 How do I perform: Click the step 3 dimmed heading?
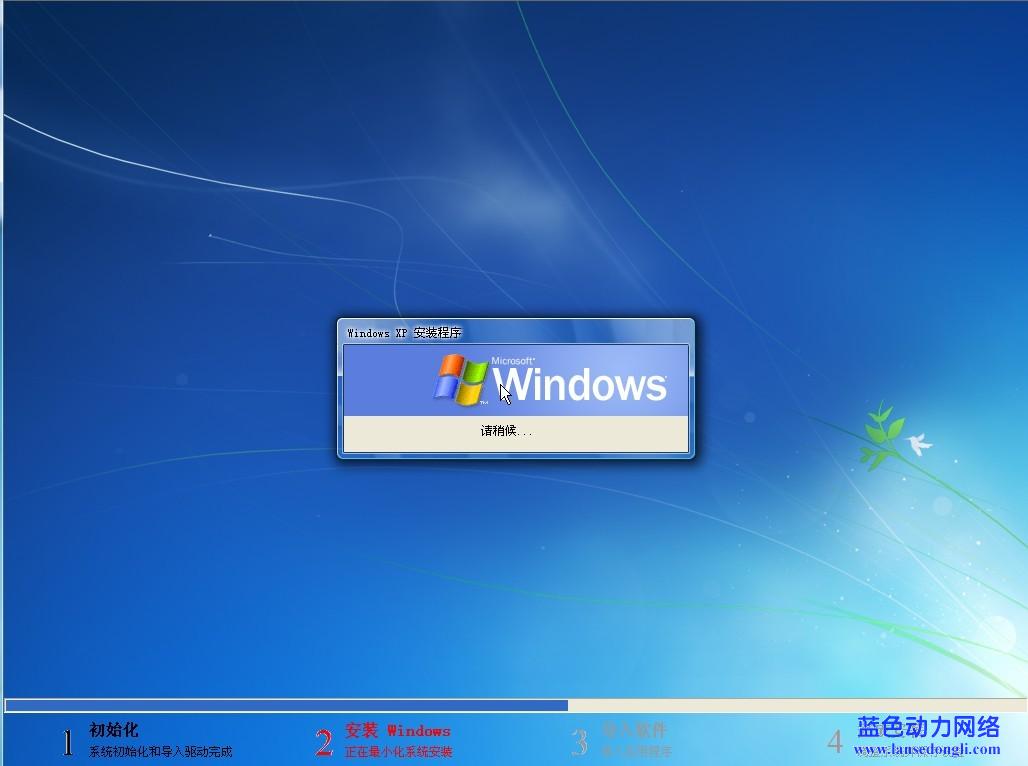coord(634,729)
